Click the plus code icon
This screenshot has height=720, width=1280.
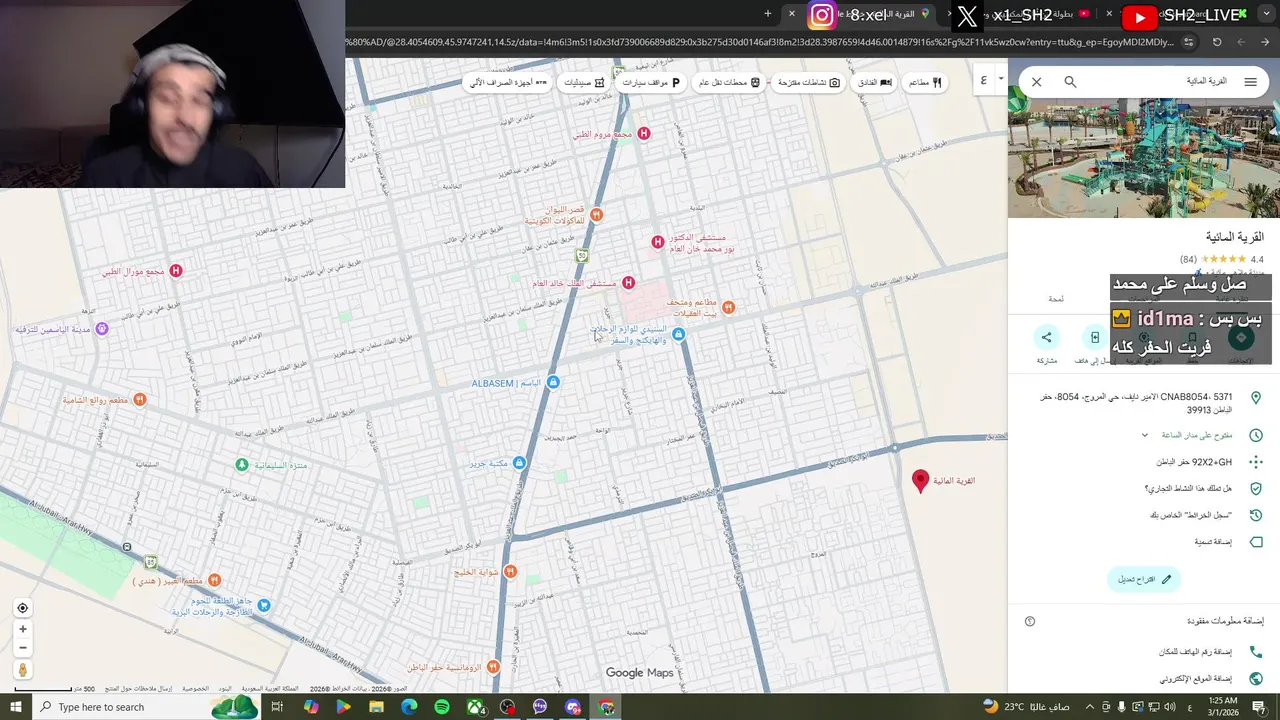pos(1256,462)
